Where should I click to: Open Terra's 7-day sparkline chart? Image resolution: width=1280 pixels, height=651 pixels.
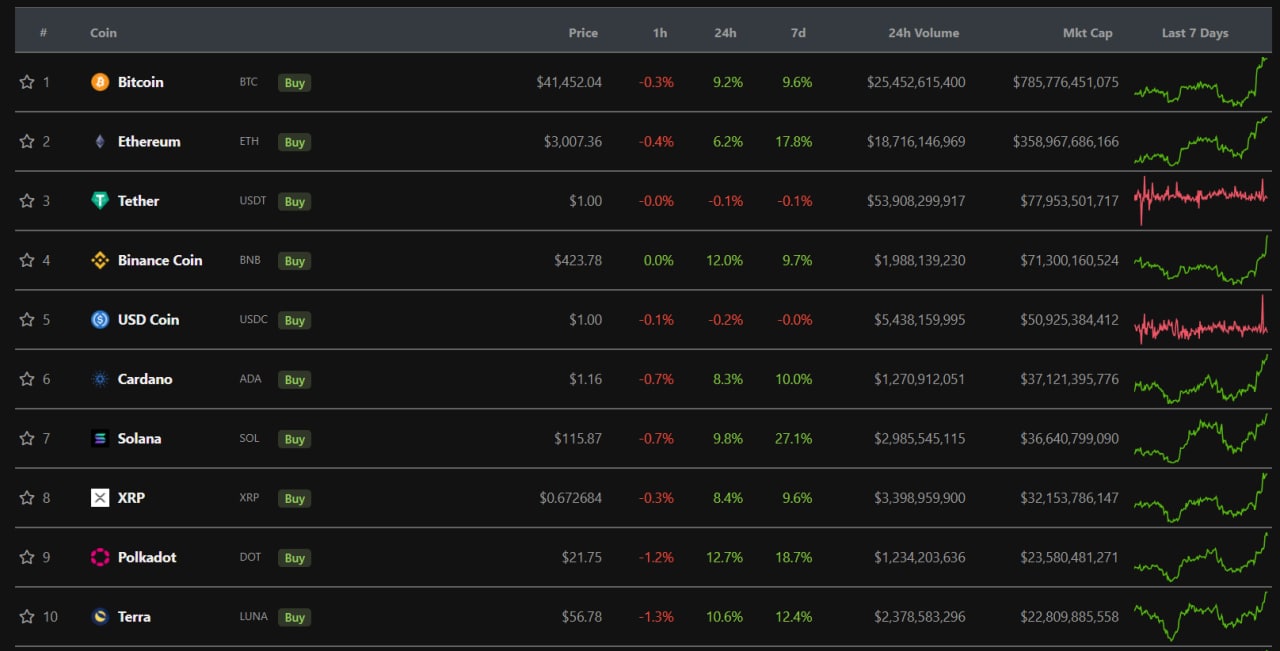click(x=1201, y=616)
